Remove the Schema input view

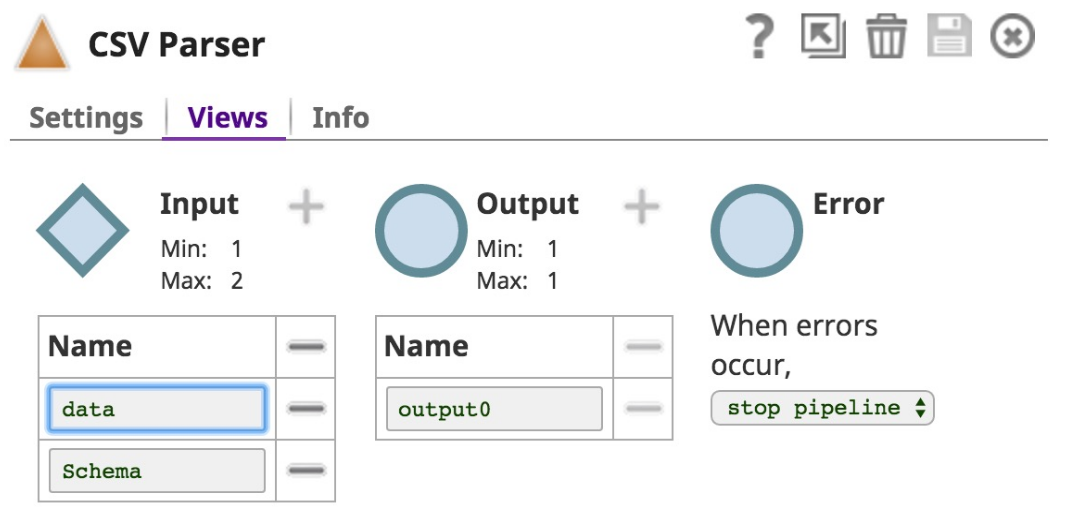tap(306, 470)
